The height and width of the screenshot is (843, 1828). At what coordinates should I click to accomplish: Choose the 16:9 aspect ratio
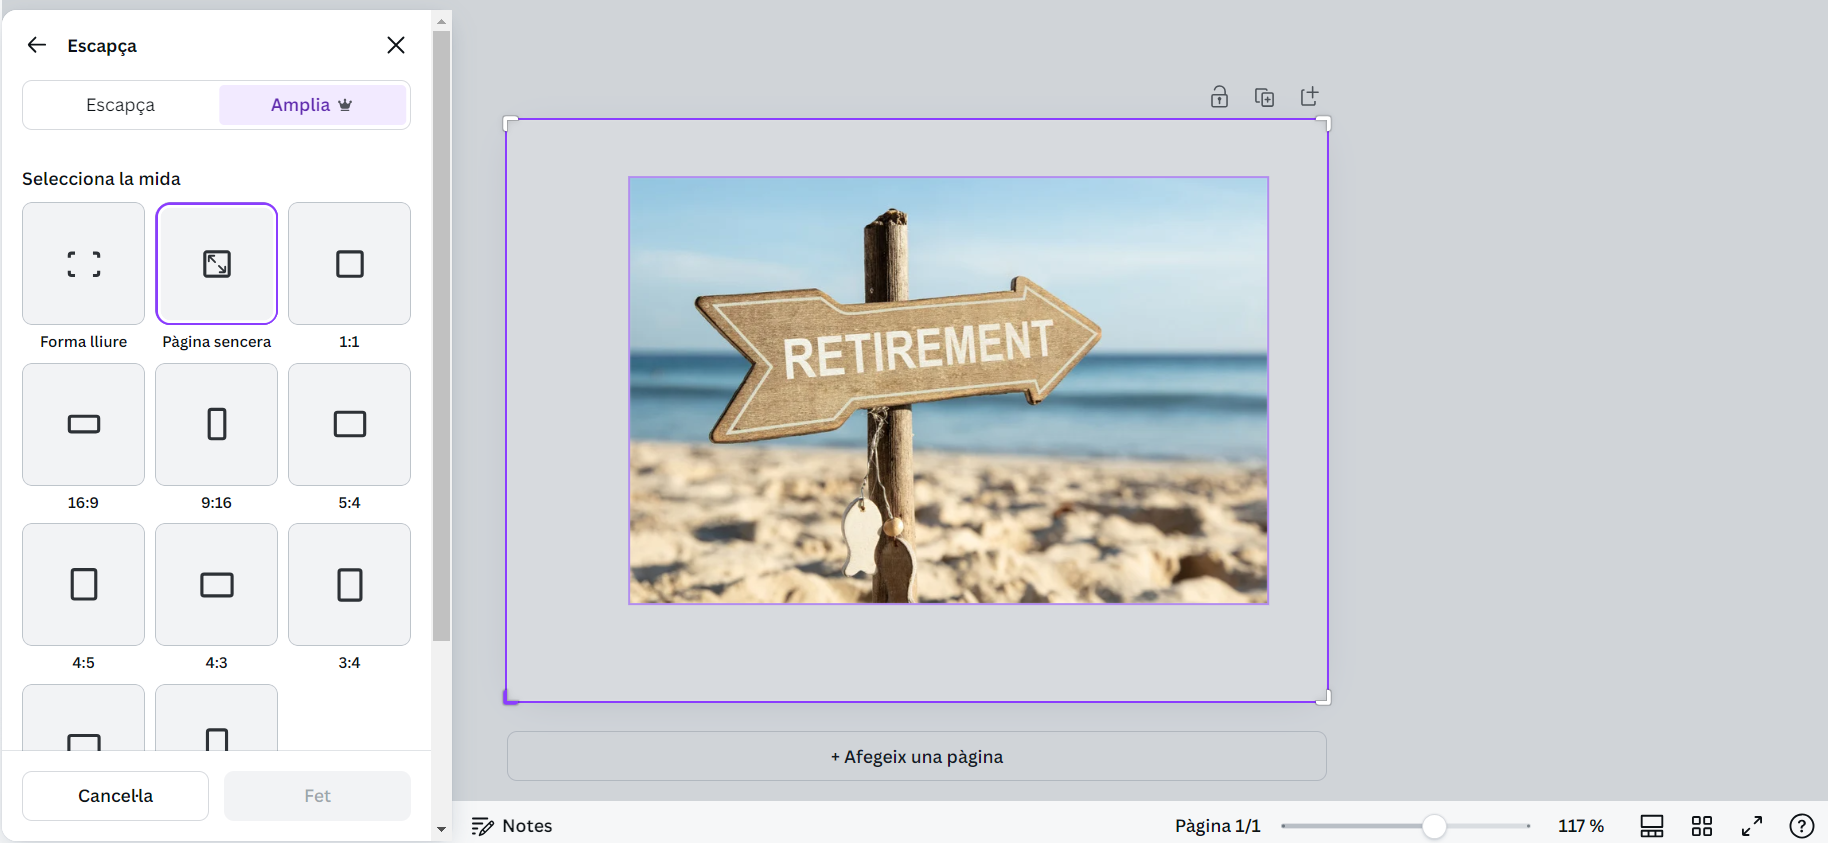click(x=84, y=425)
